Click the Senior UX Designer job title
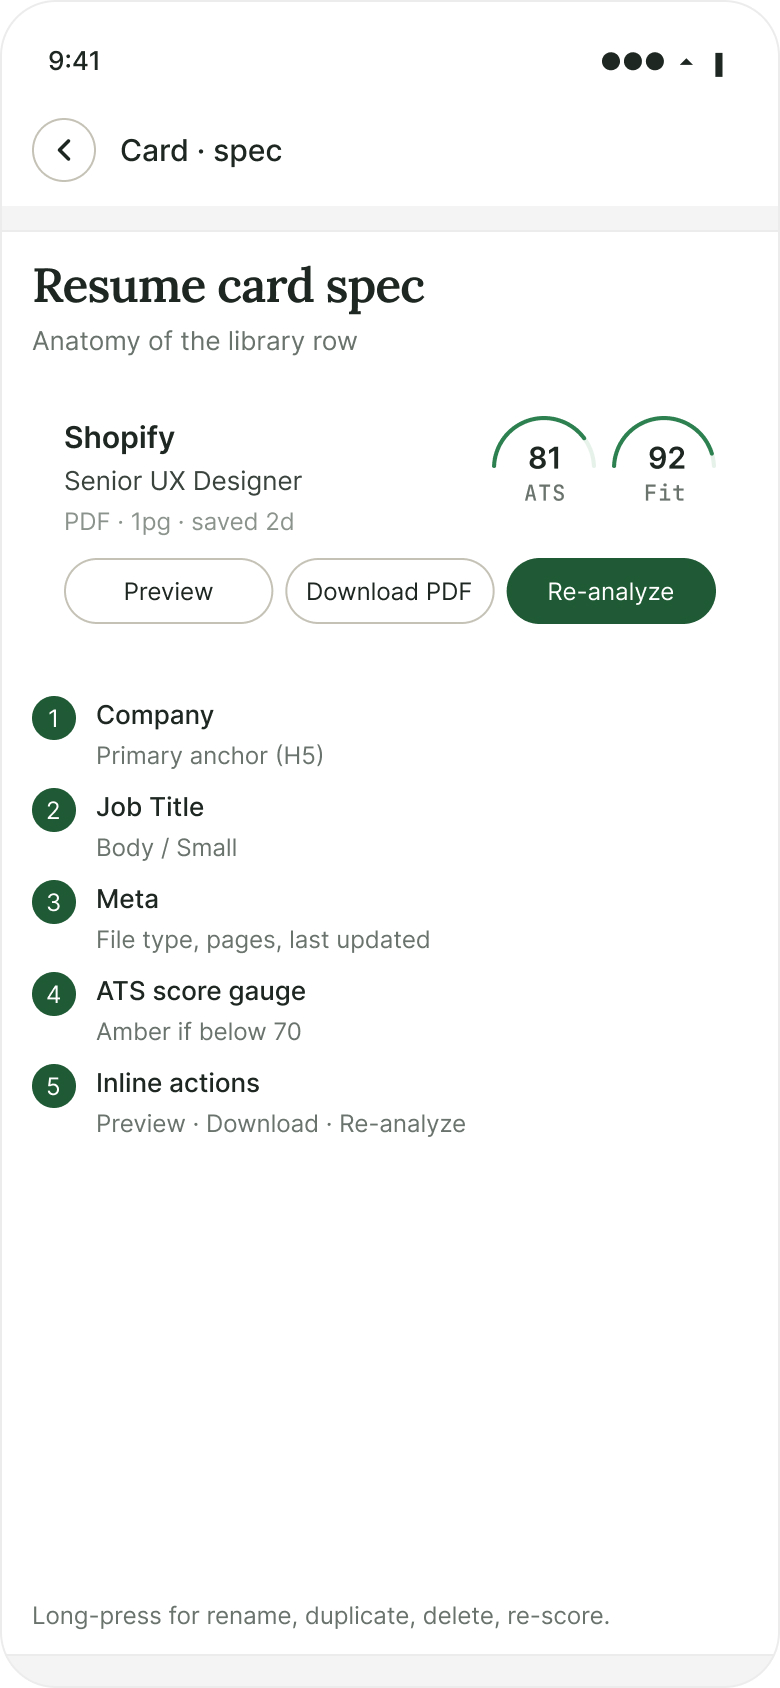This screenshot has height=1688, width=780. [x=183, y=481]
